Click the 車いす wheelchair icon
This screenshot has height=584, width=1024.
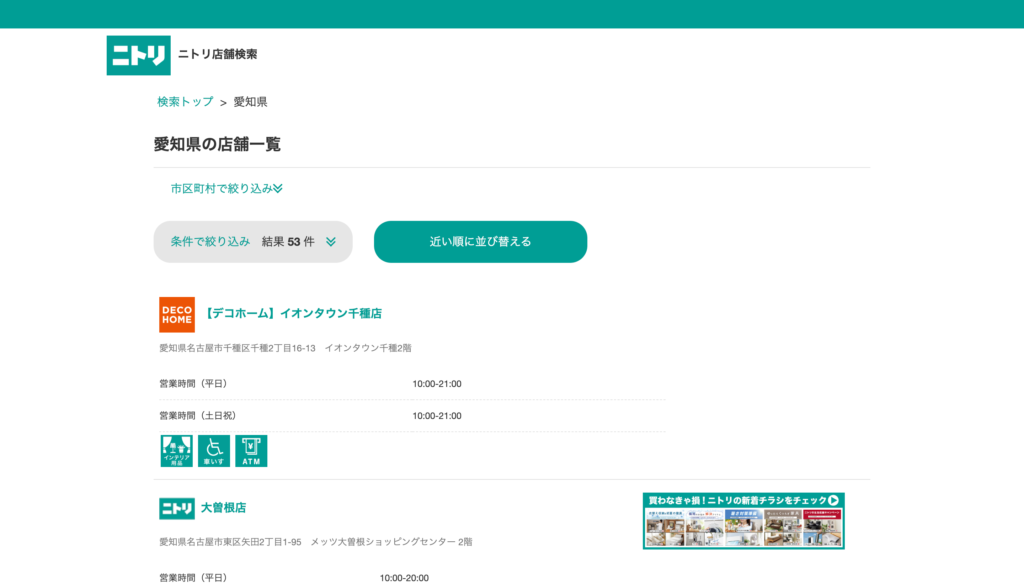coord(214,451)
